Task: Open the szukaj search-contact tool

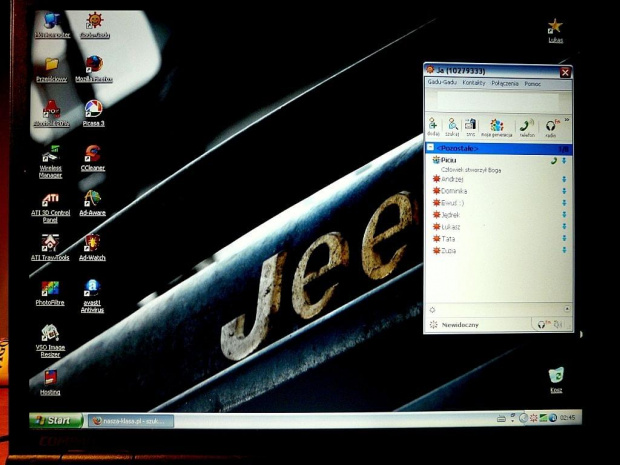Action: pyautogui.click(x=452, y=127)
